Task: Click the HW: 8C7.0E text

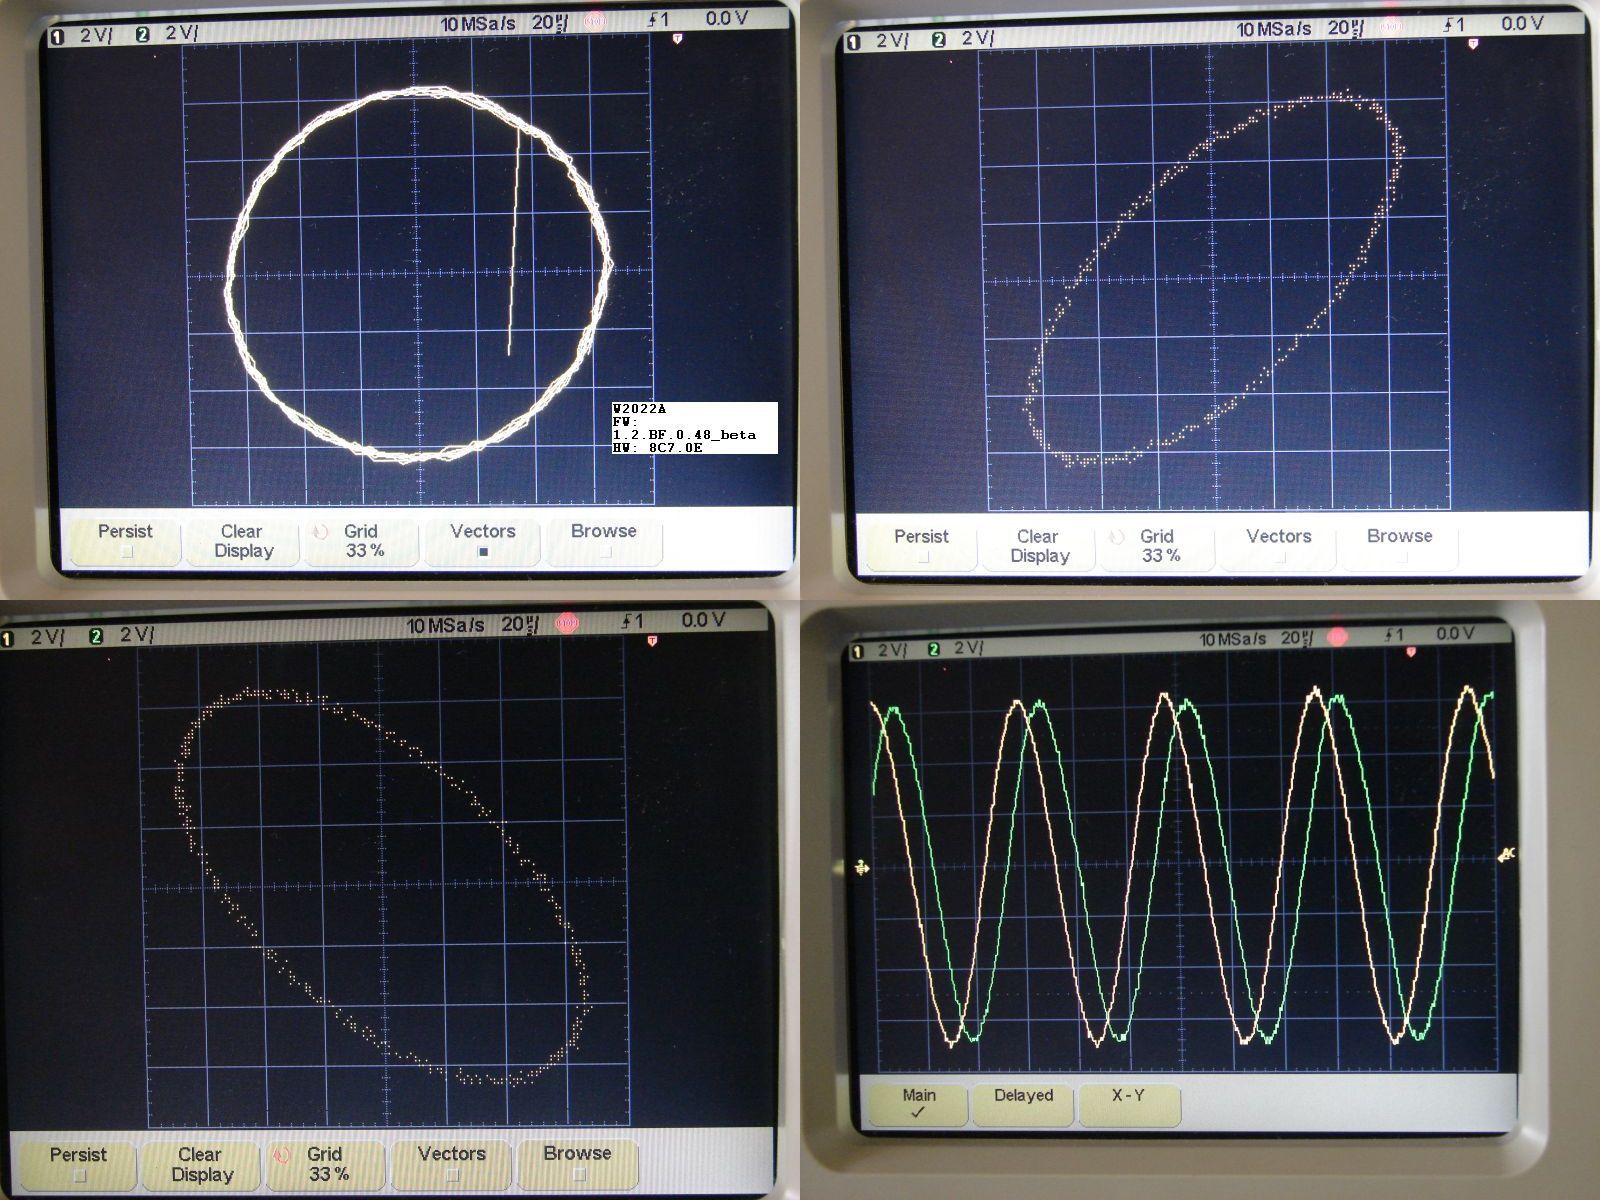Action: tap(658, 448)
